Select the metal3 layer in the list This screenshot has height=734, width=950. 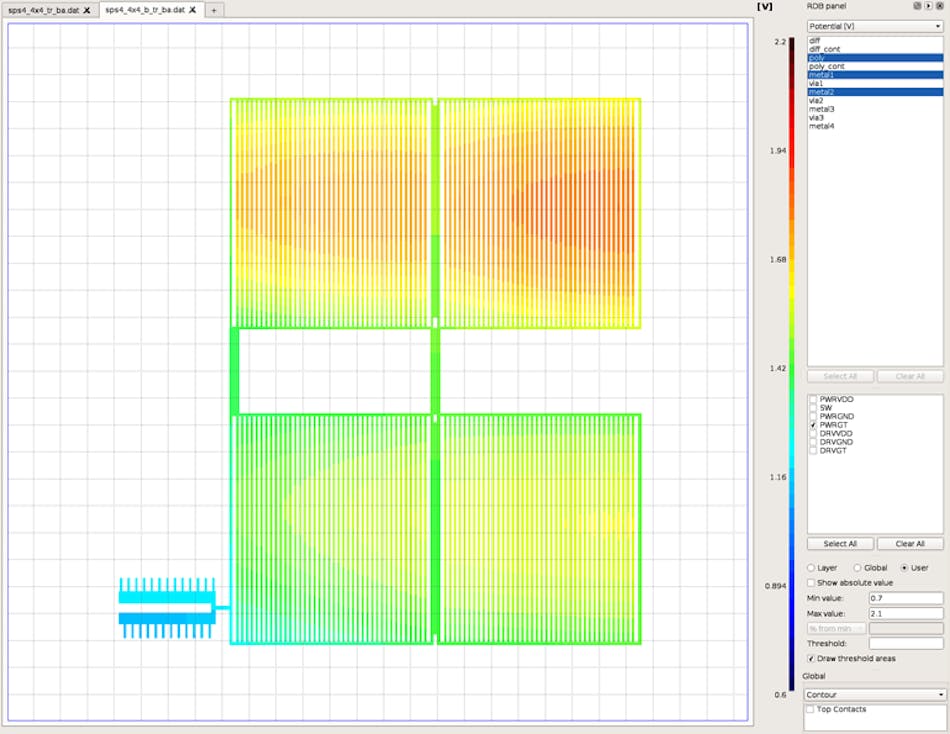click(x=823, y=110)
